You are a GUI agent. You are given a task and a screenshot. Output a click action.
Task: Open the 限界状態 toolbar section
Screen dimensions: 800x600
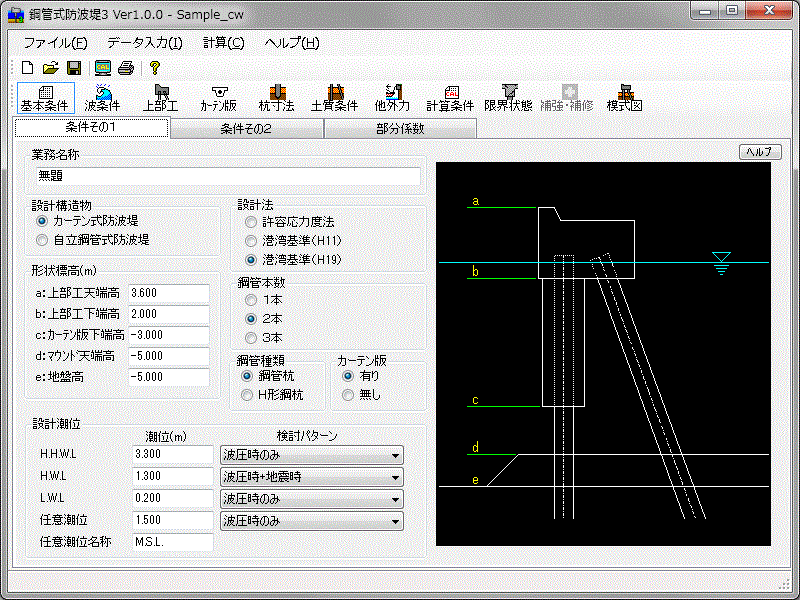pyautogui.click(x=508, y=98)
